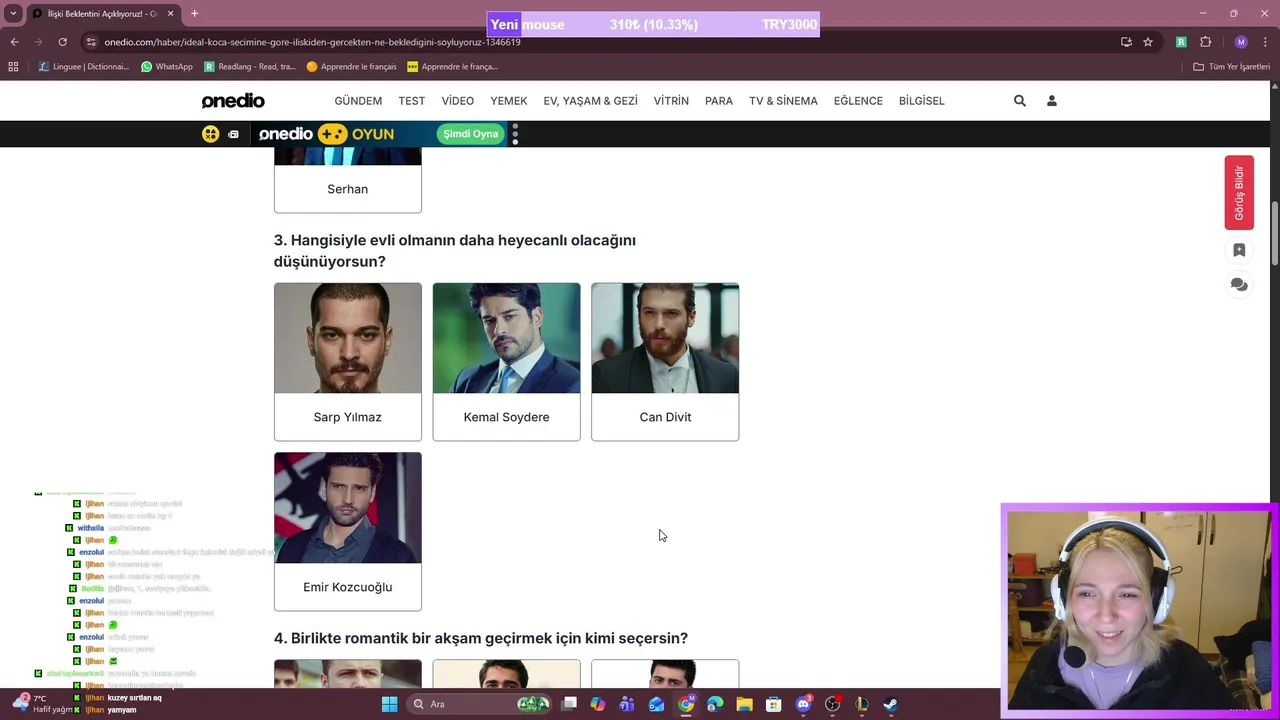Click the Görüş Bildir feedback button
This screenshot has height=720, width=1280.
pos(1239,193)
